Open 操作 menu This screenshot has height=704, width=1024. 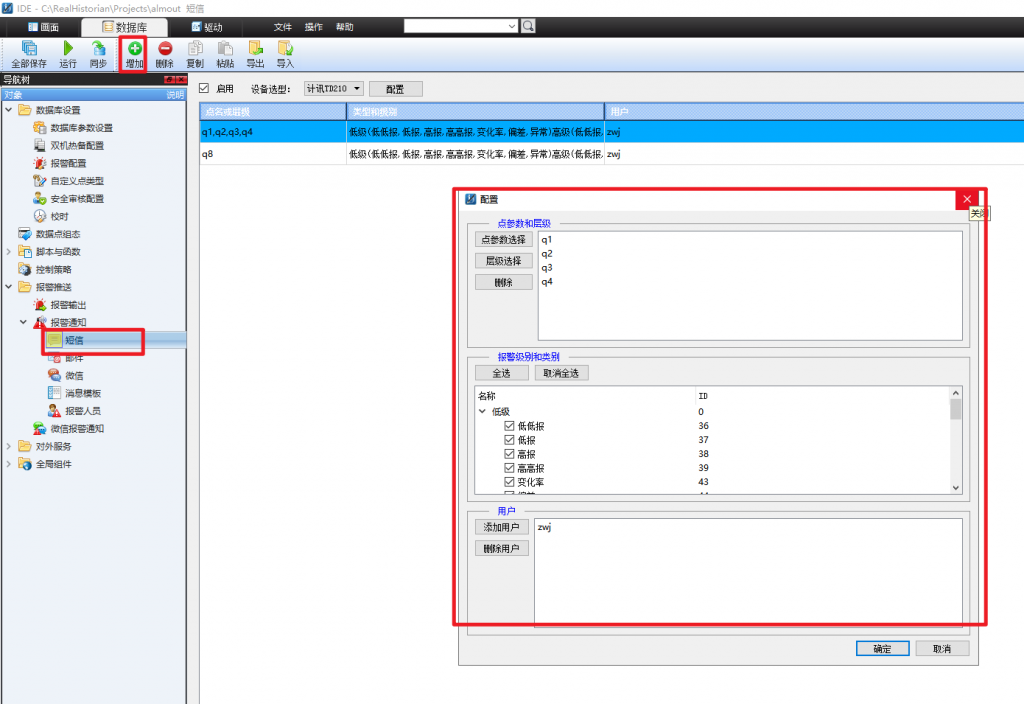point(313,27)
